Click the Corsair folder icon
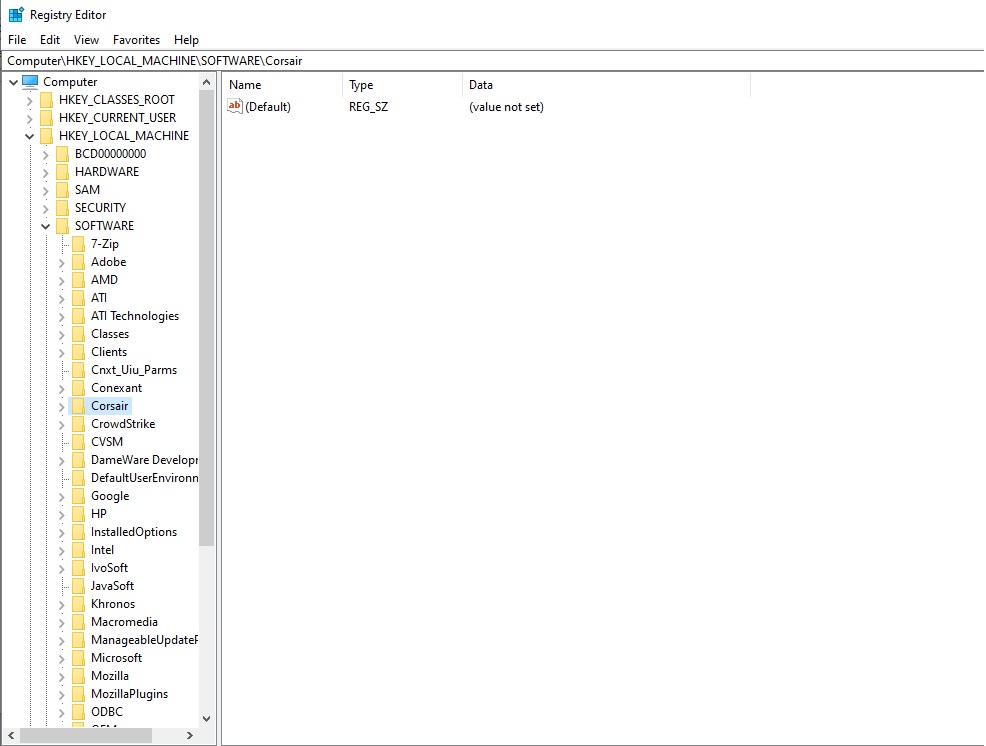Screen dimensions: 986x746 click(78, 405)
